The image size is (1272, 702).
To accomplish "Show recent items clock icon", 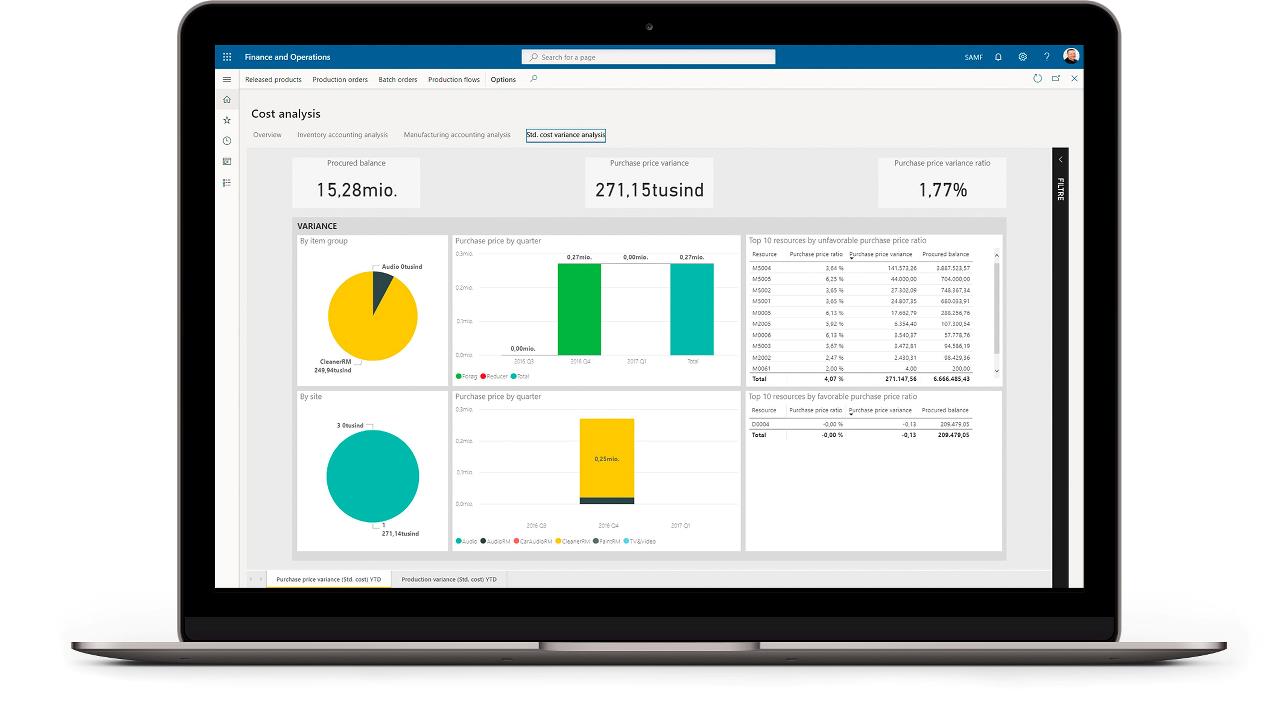I will pyautogui.click(x=227, y=141).
